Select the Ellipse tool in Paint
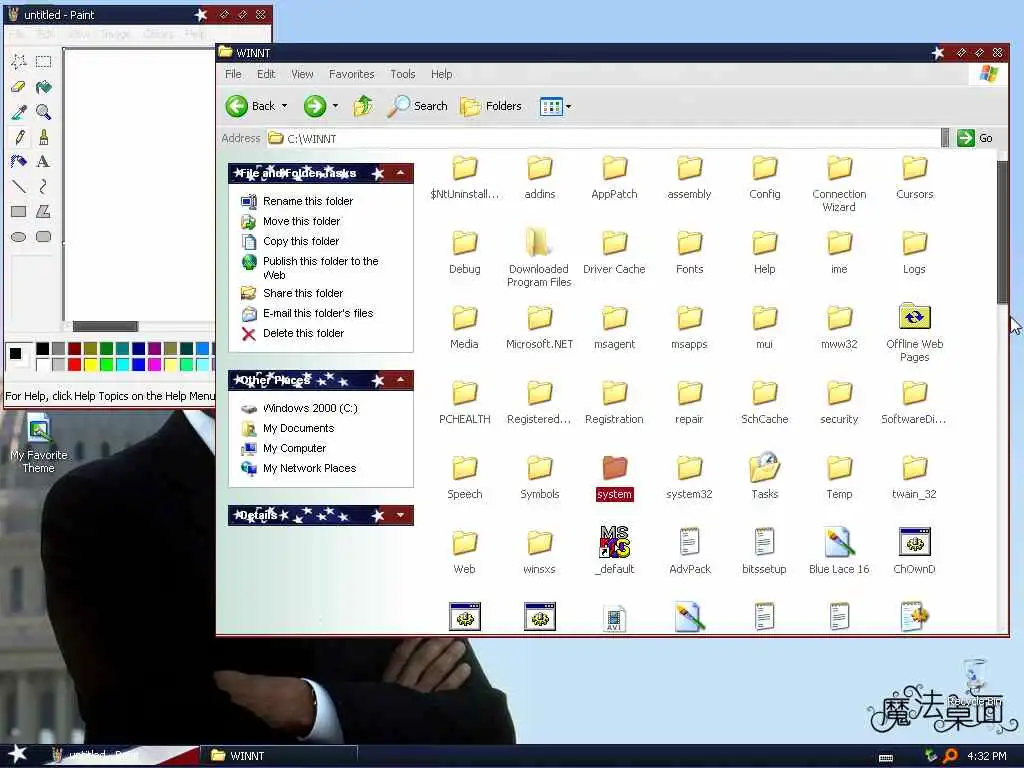 point(19,236)
